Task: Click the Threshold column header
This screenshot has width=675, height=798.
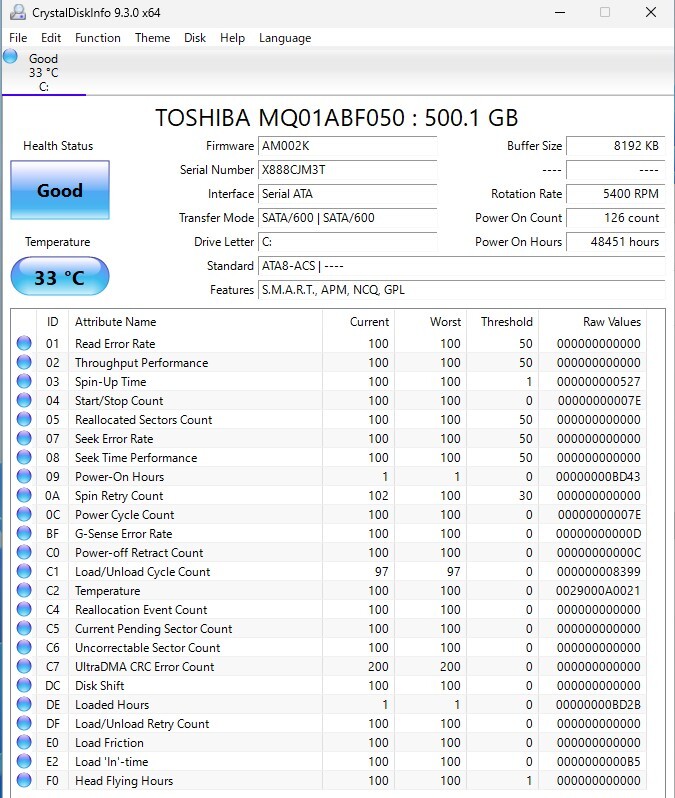Action: (502, 322)
